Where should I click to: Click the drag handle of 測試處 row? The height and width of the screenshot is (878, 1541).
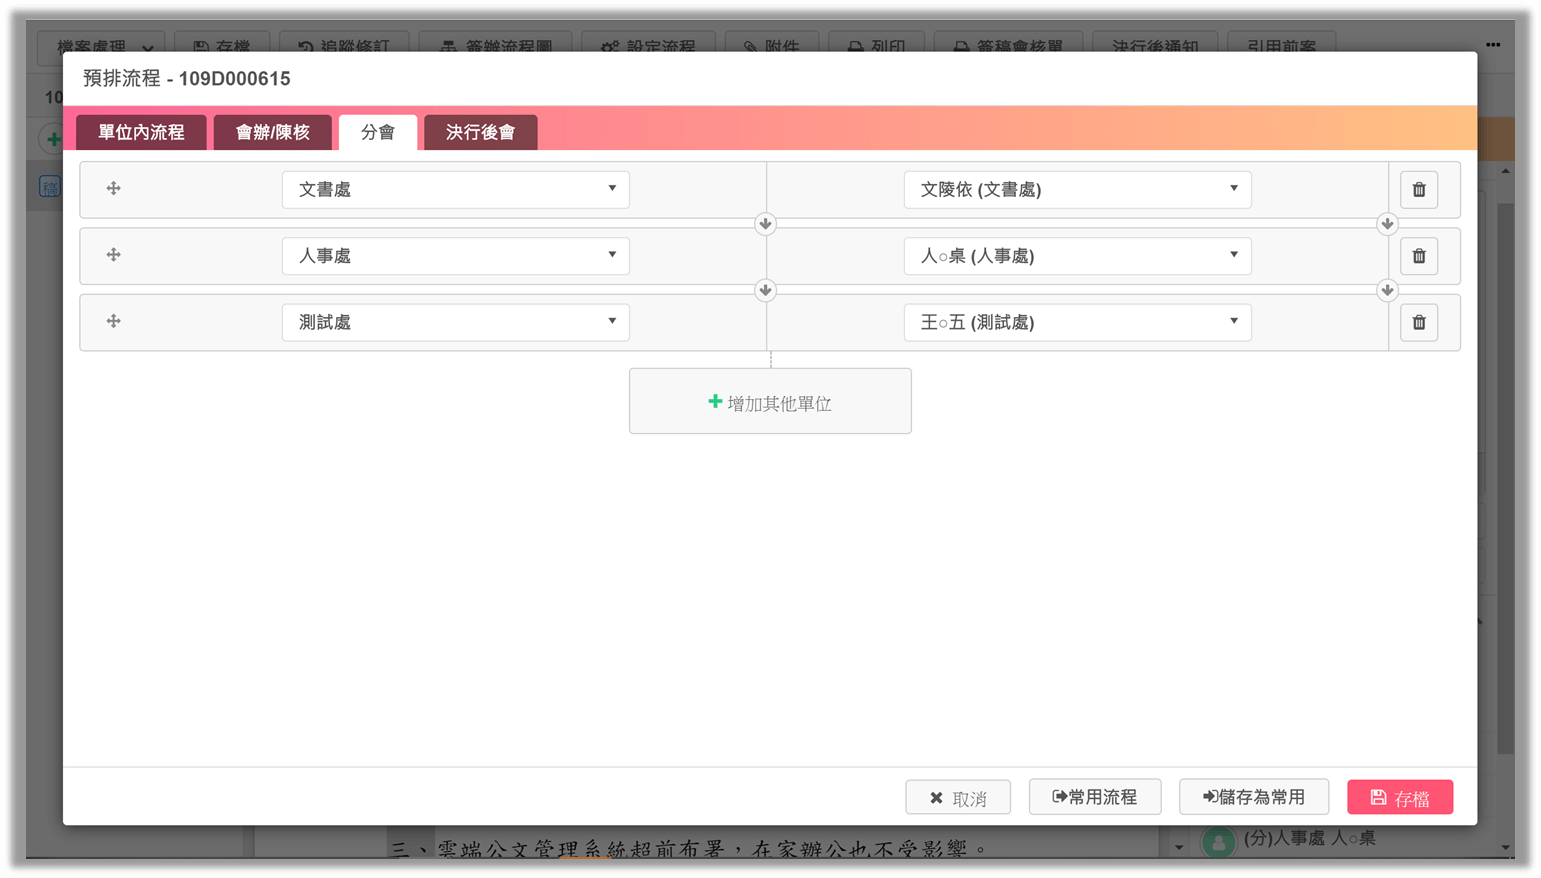[114, 321]
